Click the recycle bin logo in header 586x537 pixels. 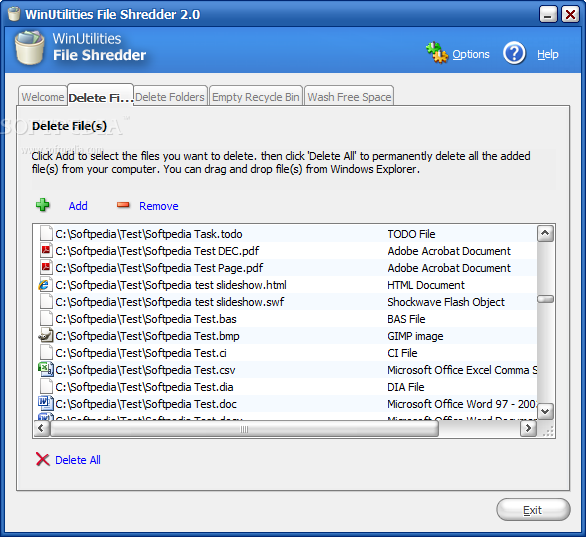[x=29, y=48]
